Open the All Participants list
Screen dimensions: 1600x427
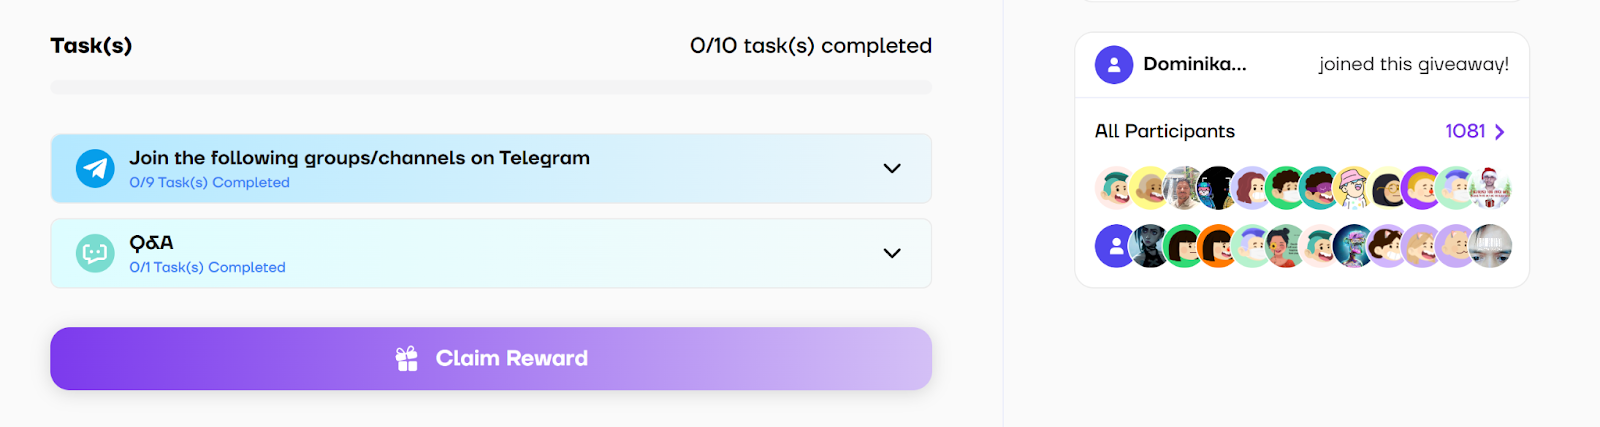coord(1165,132)
